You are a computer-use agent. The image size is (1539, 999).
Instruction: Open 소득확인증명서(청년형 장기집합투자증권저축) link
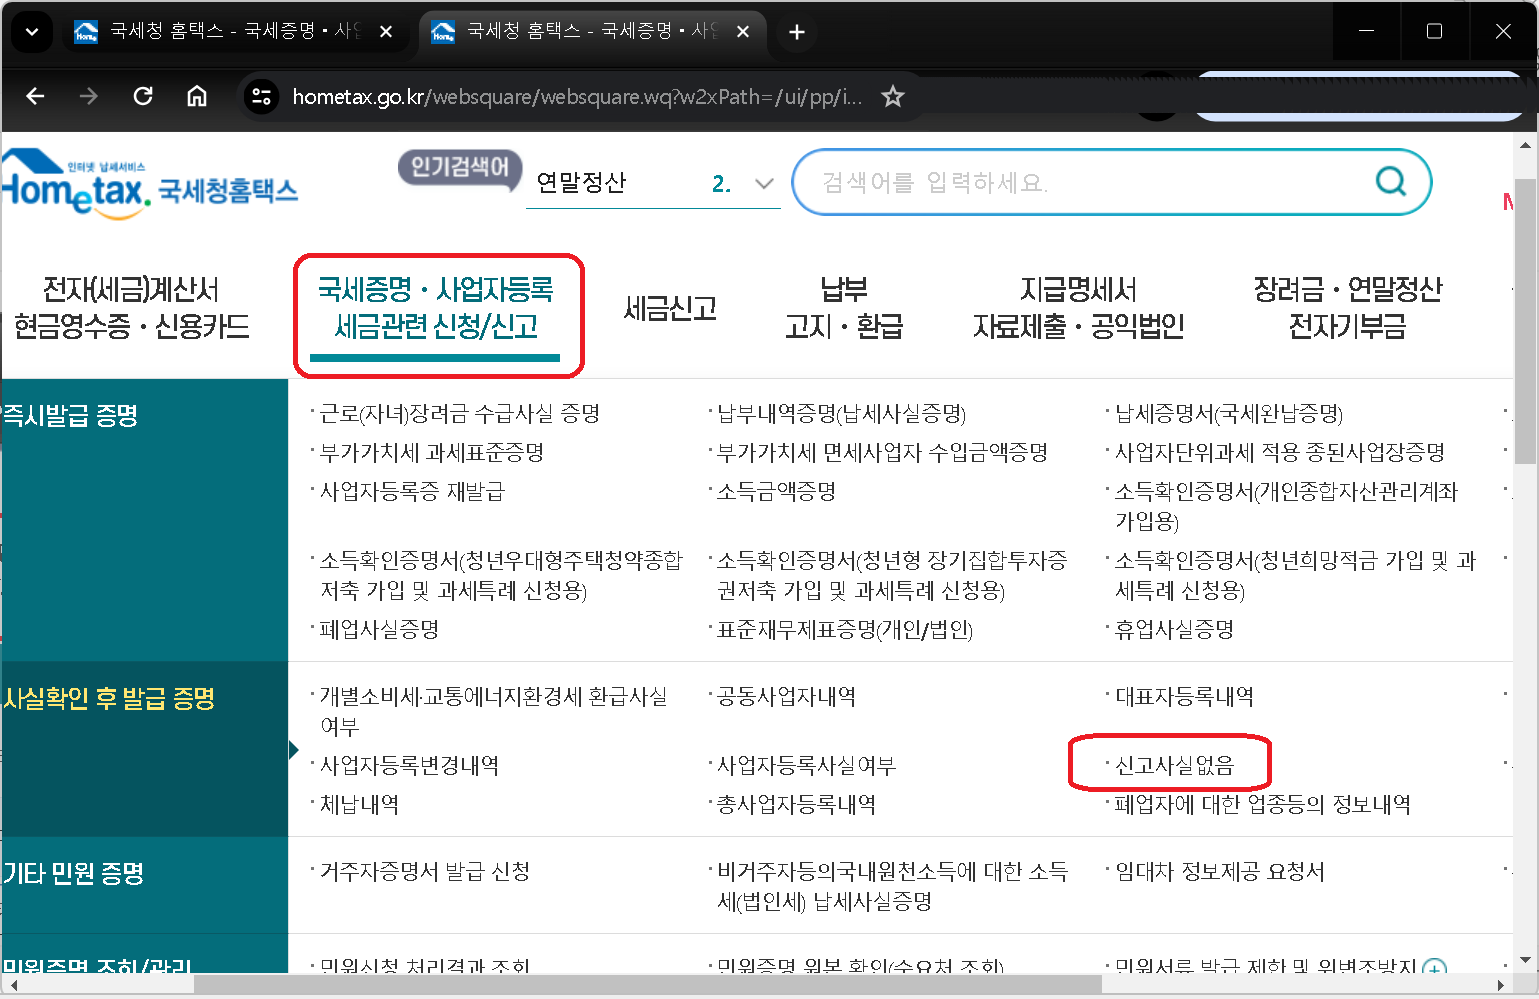[x=892, y=575]
